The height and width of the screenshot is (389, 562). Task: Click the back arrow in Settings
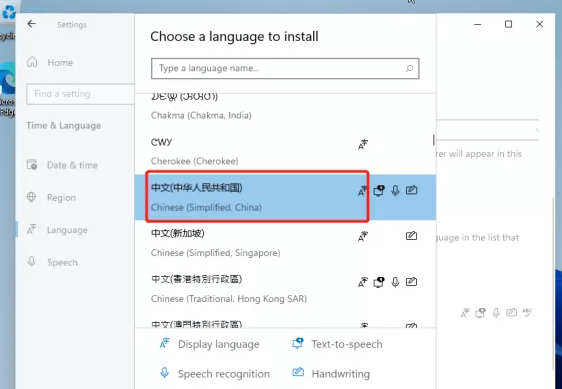(x=32, y=24)
